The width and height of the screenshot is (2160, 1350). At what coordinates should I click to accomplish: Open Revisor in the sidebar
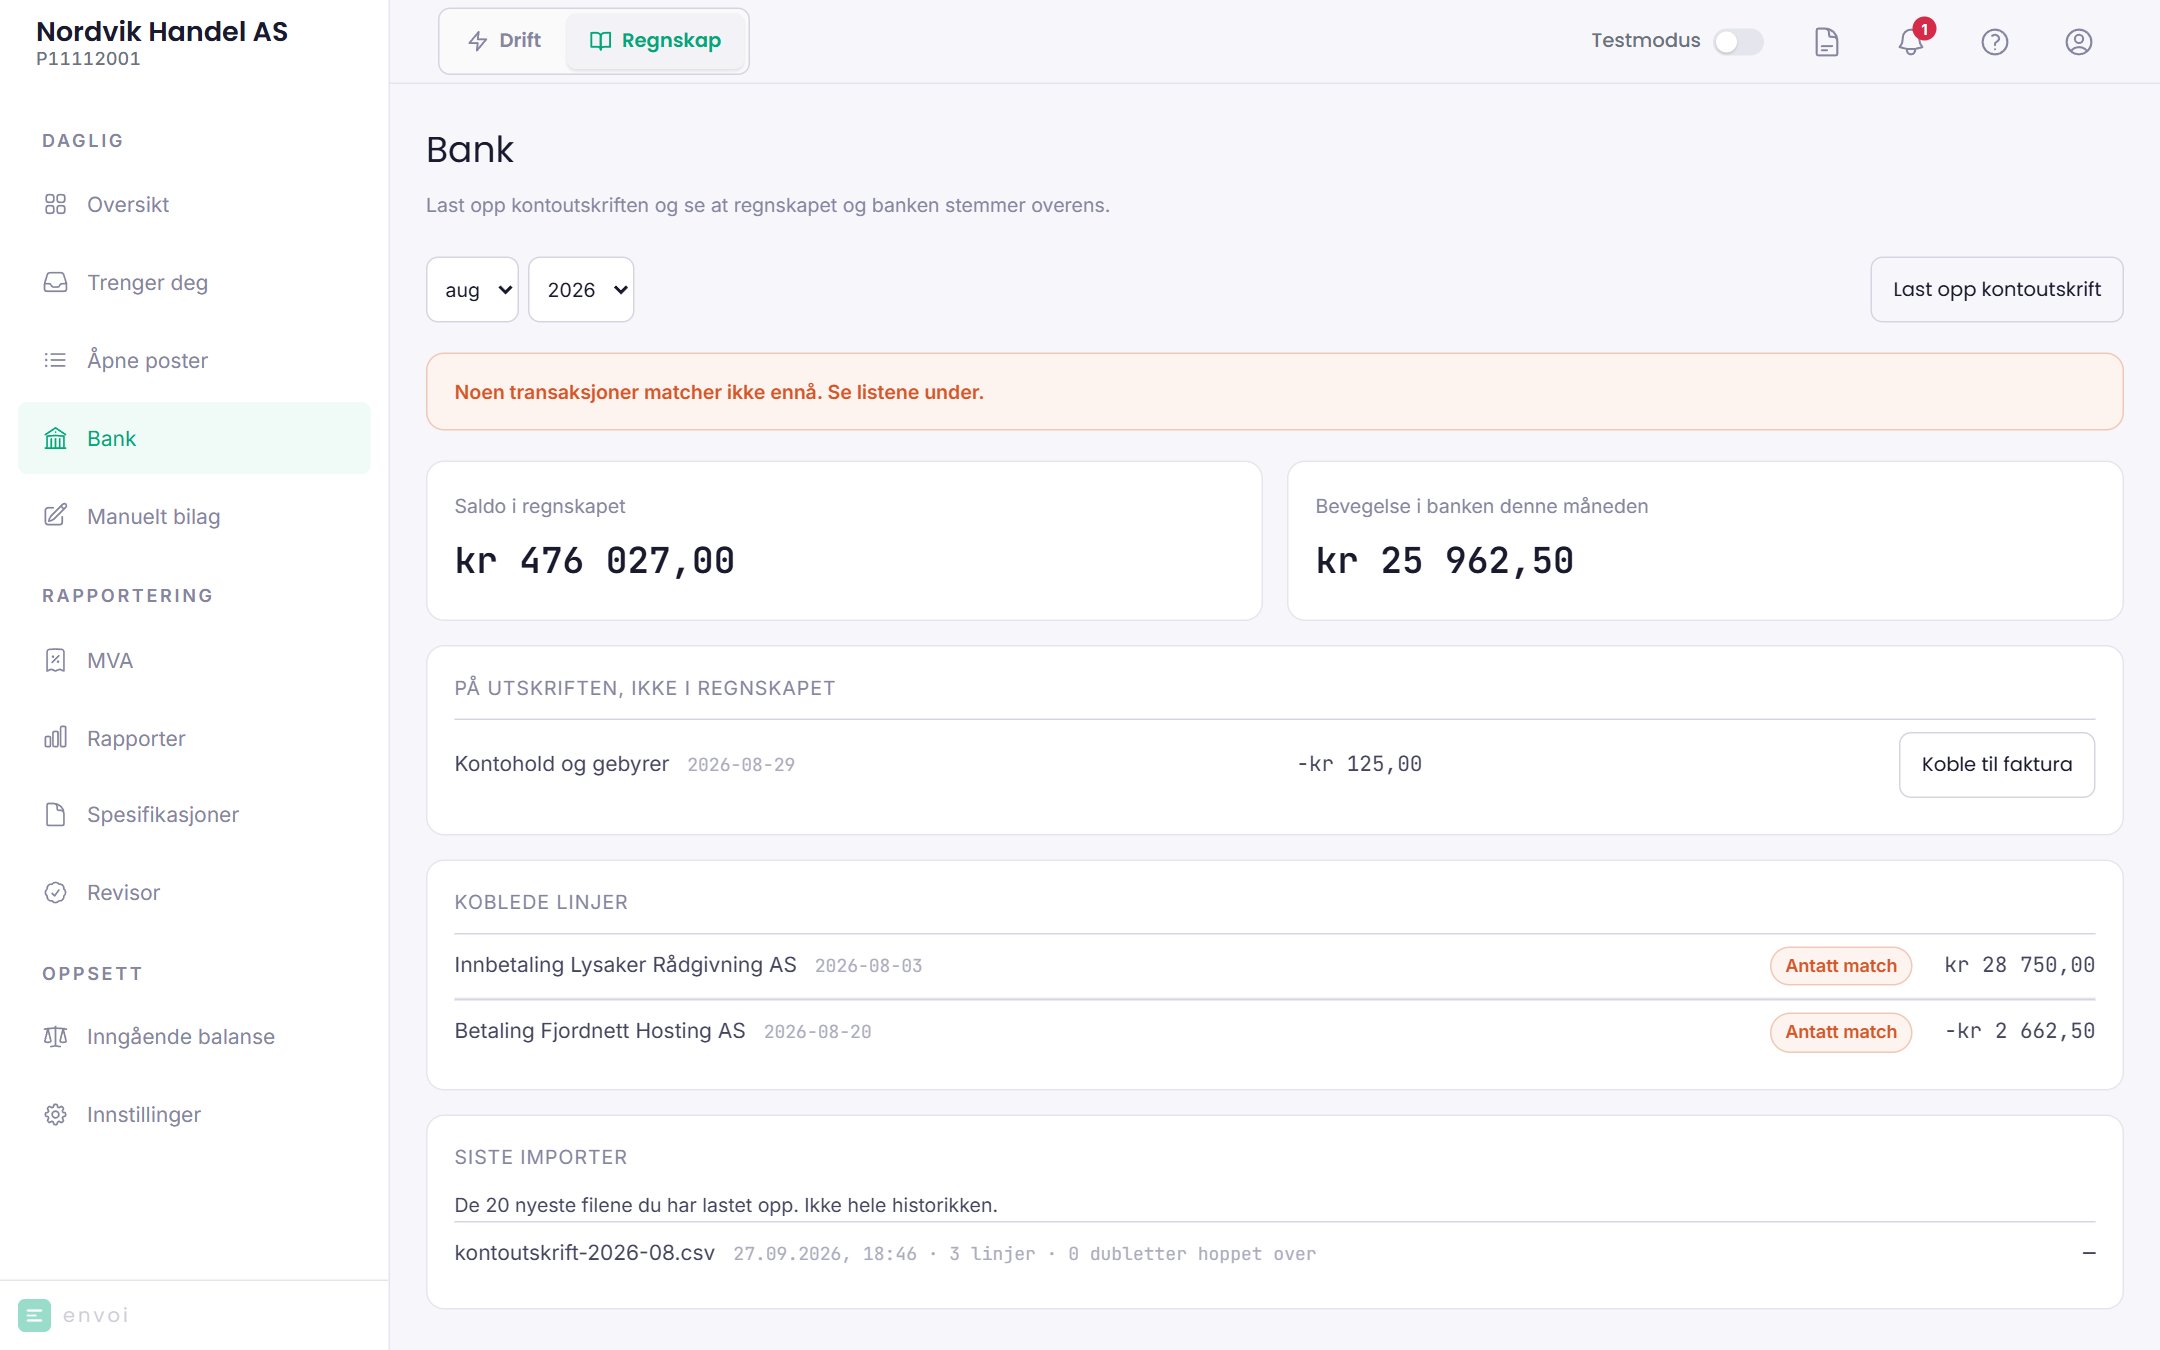[194, 892]
